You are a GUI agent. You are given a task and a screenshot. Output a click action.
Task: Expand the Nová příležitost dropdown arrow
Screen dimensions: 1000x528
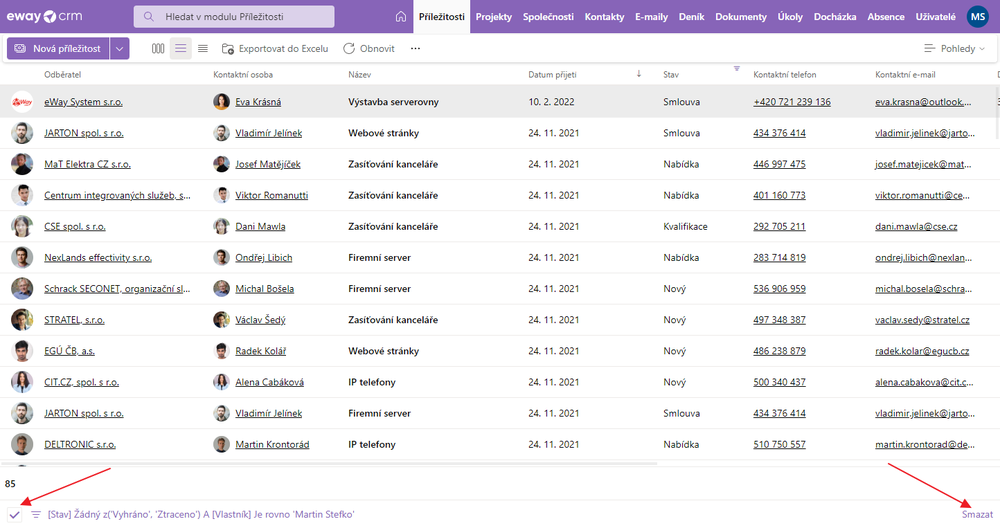point(119,48)
